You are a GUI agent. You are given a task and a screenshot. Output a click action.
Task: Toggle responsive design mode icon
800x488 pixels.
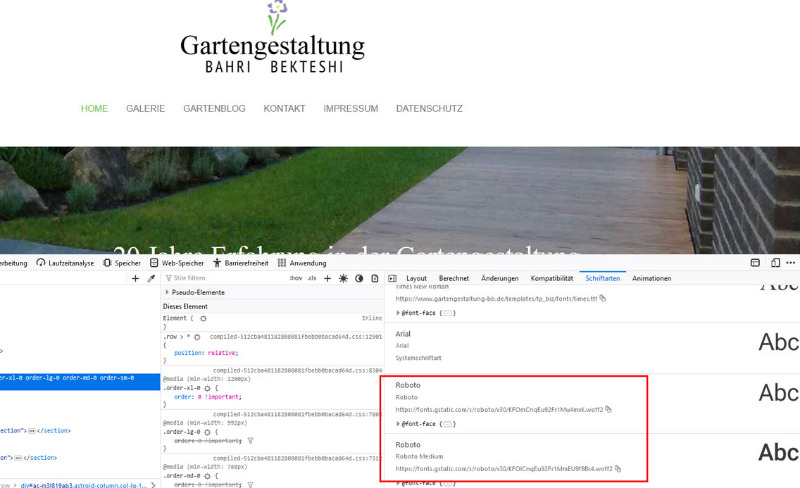click(776, 263)
